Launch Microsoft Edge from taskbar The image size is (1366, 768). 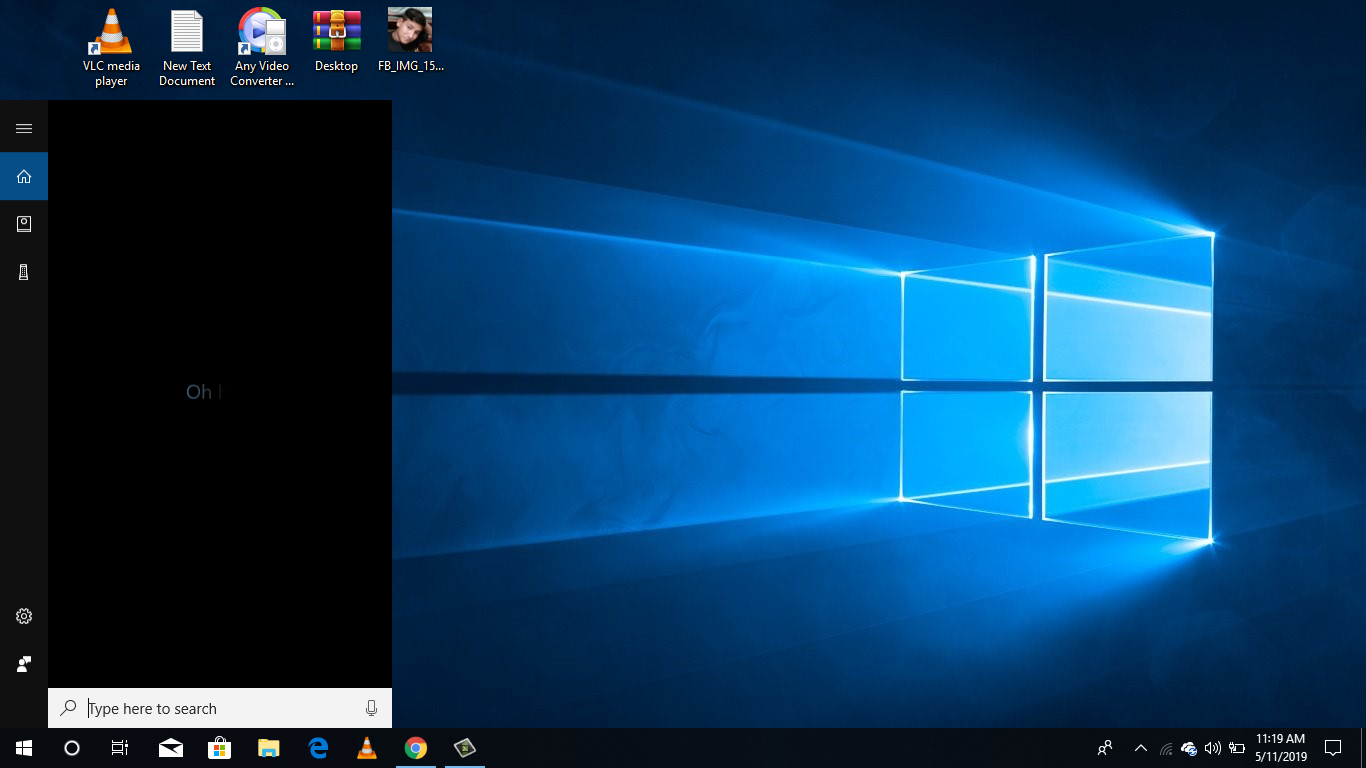tap(318, 748)
